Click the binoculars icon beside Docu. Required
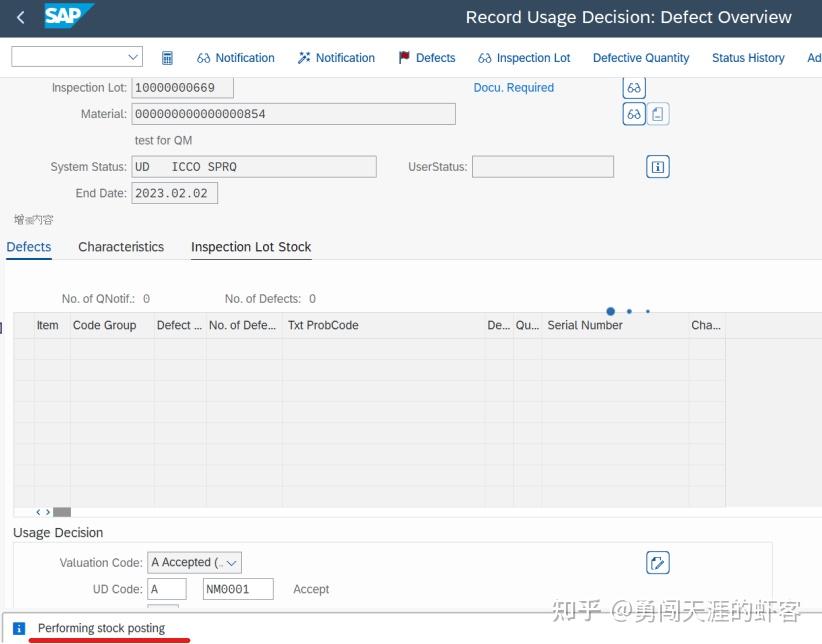This screenshot has height=644, width=822. (633, 87)
